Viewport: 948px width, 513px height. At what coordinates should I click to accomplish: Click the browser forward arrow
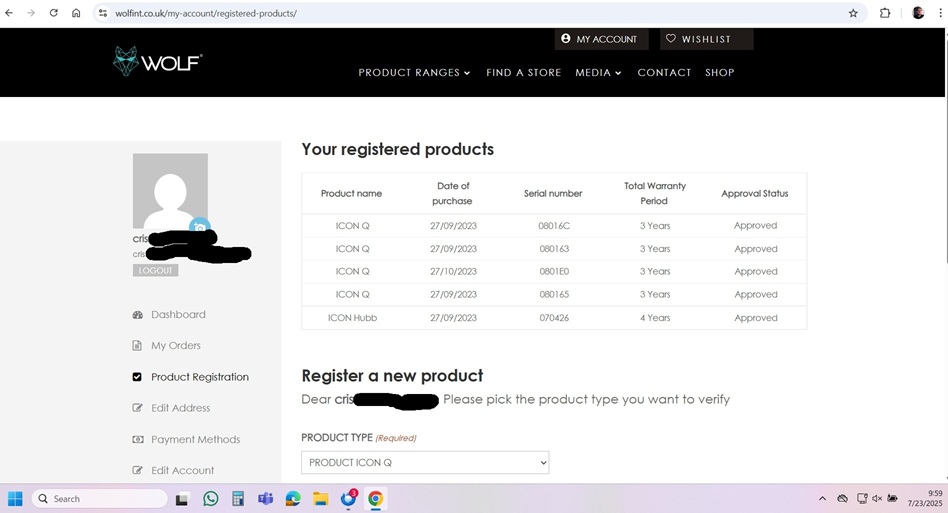[31, 13]
